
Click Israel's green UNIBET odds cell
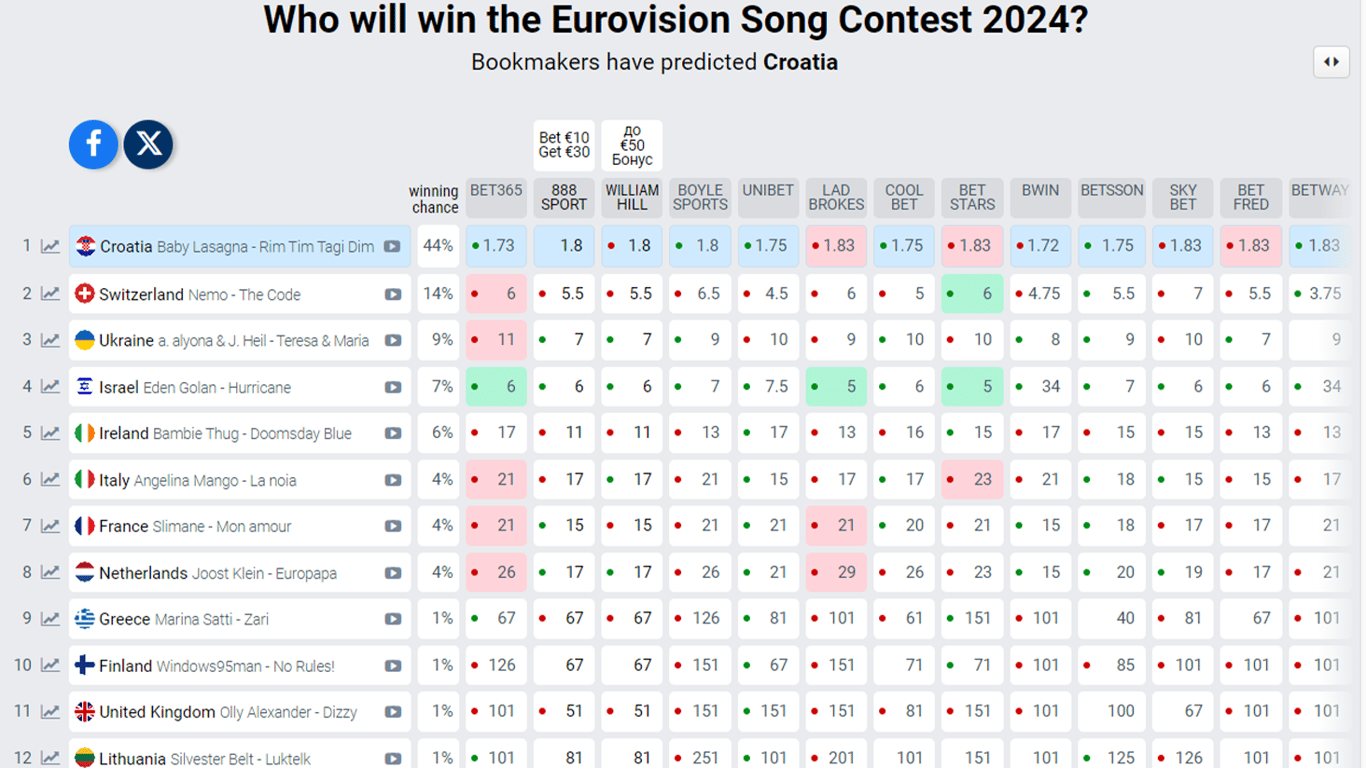[768, 387]
